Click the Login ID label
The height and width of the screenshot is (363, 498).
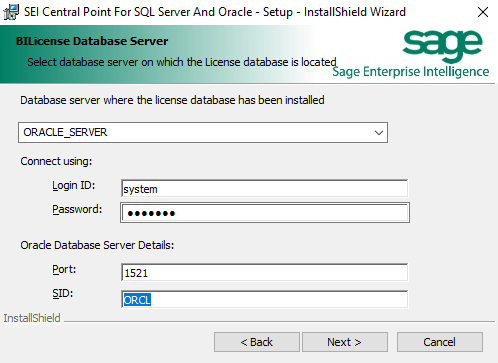tap(74, 185)
